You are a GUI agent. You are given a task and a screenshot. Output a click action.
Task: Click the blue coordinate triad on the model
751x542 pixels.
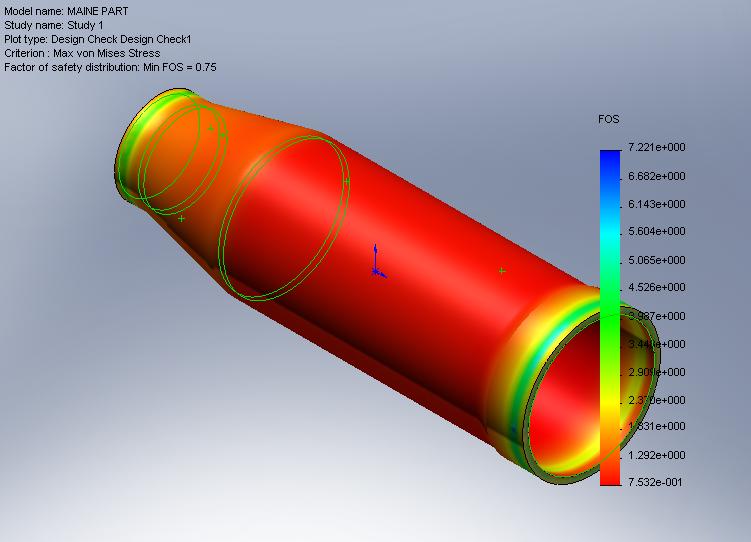pos(376,262)
